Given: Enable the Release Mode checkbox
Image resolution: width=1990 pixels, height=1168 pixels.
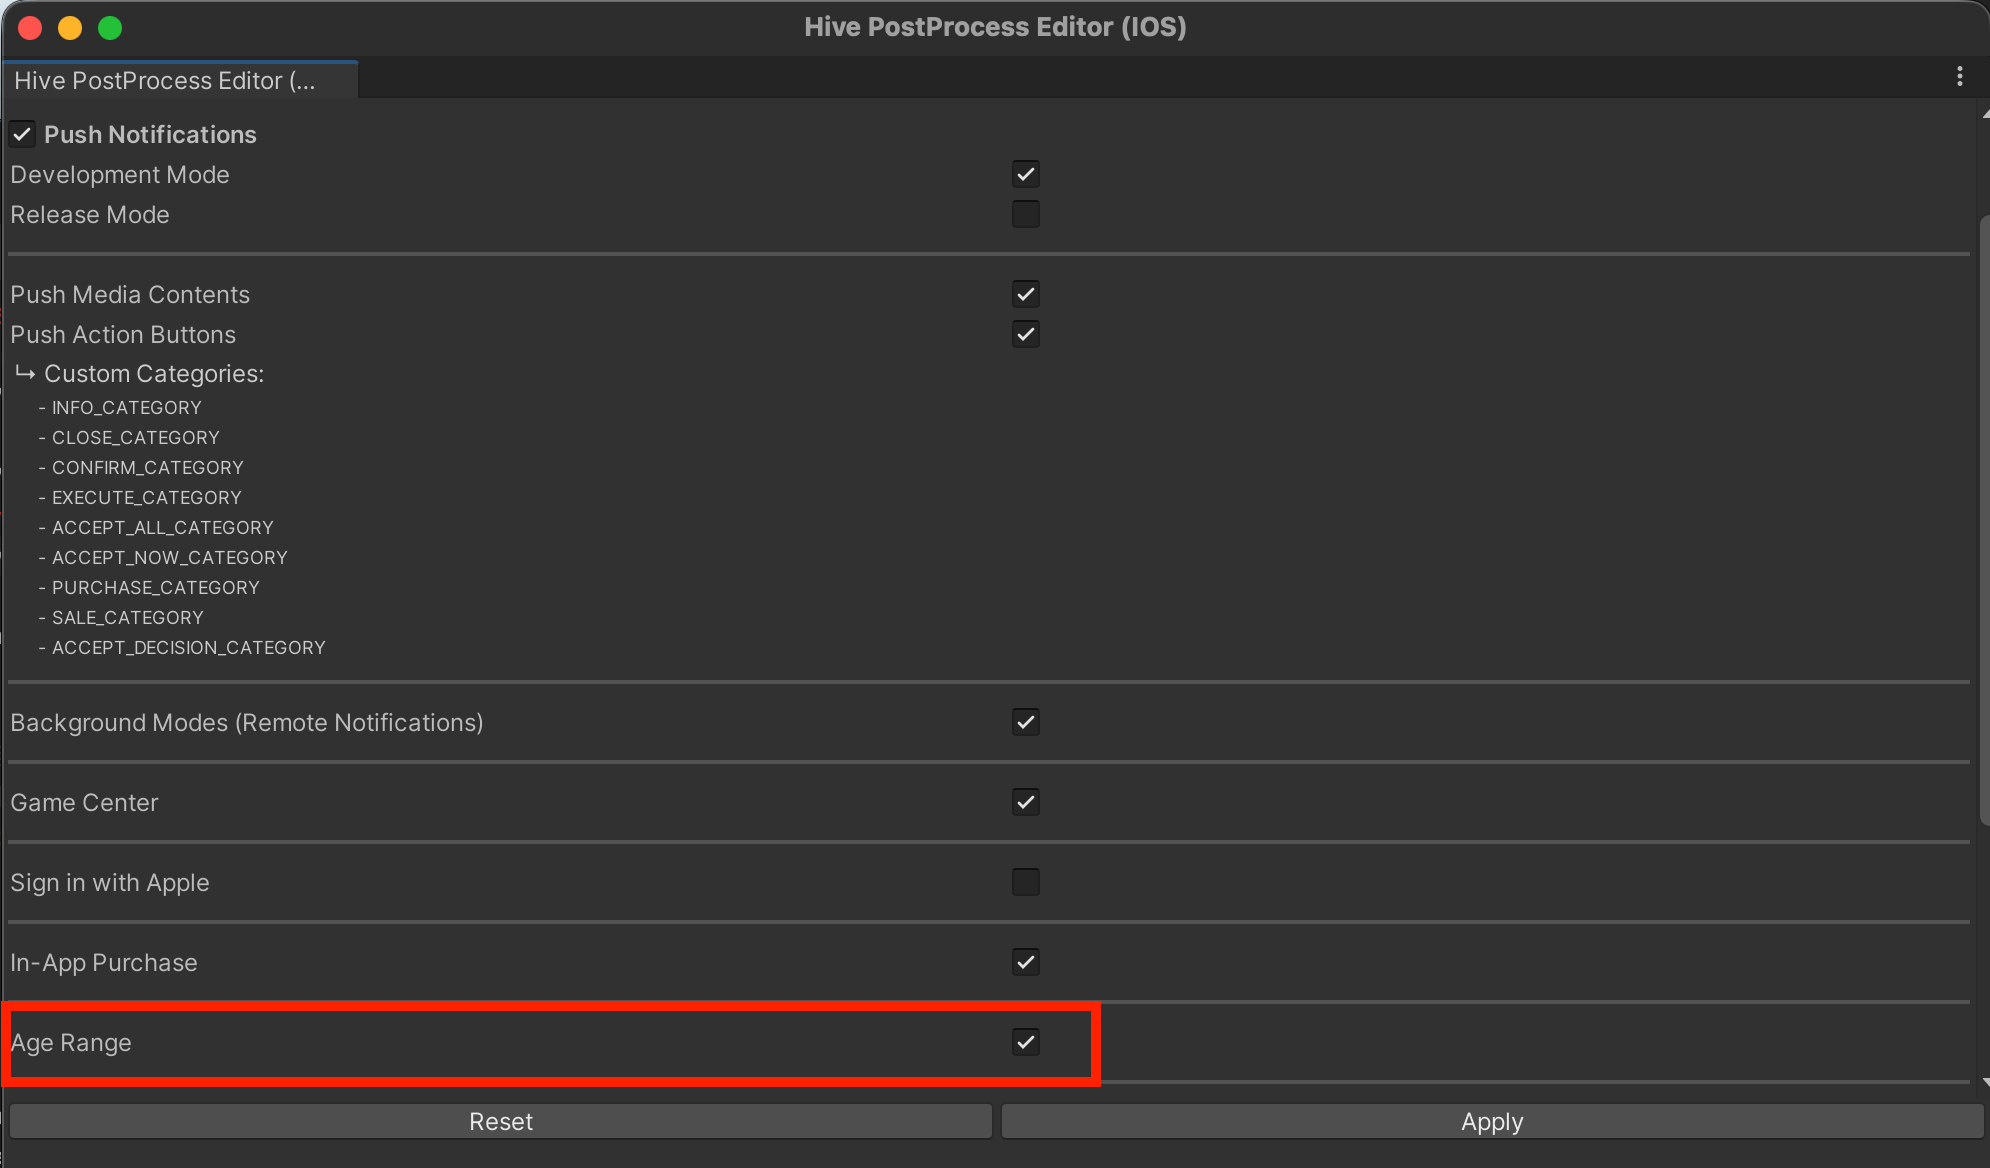Looking at the screenshot, I should click(1025, 214).
